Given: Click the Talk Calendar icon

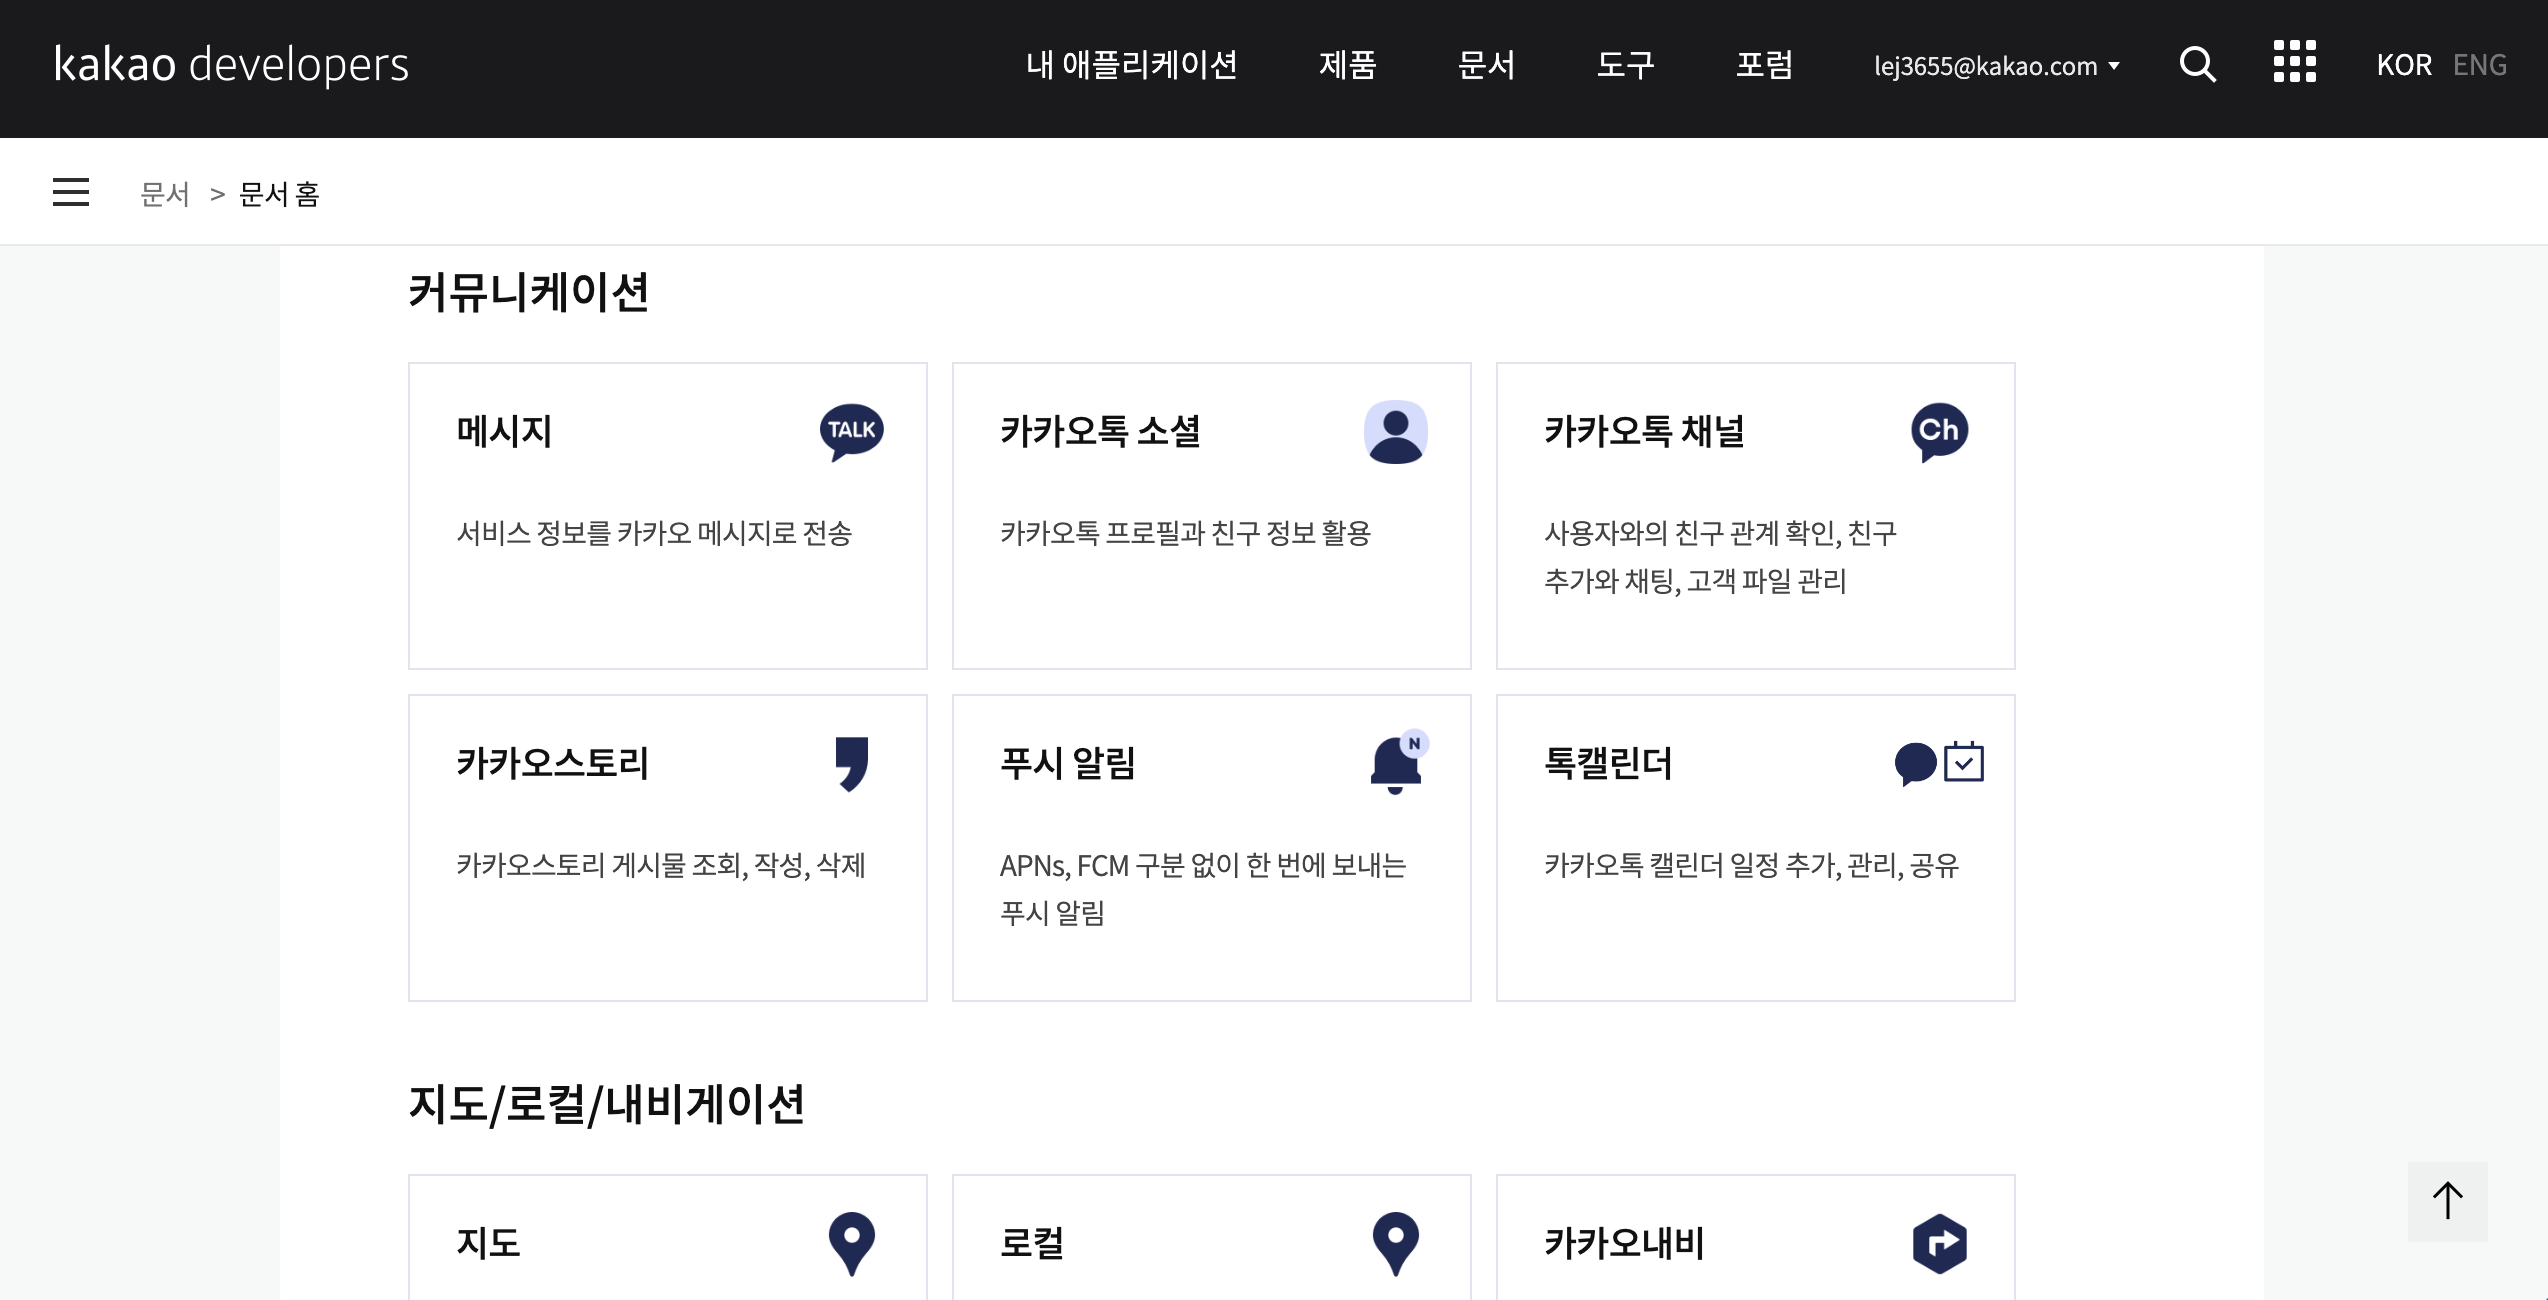Looking at the screenshot, I should click(1939, 763).
